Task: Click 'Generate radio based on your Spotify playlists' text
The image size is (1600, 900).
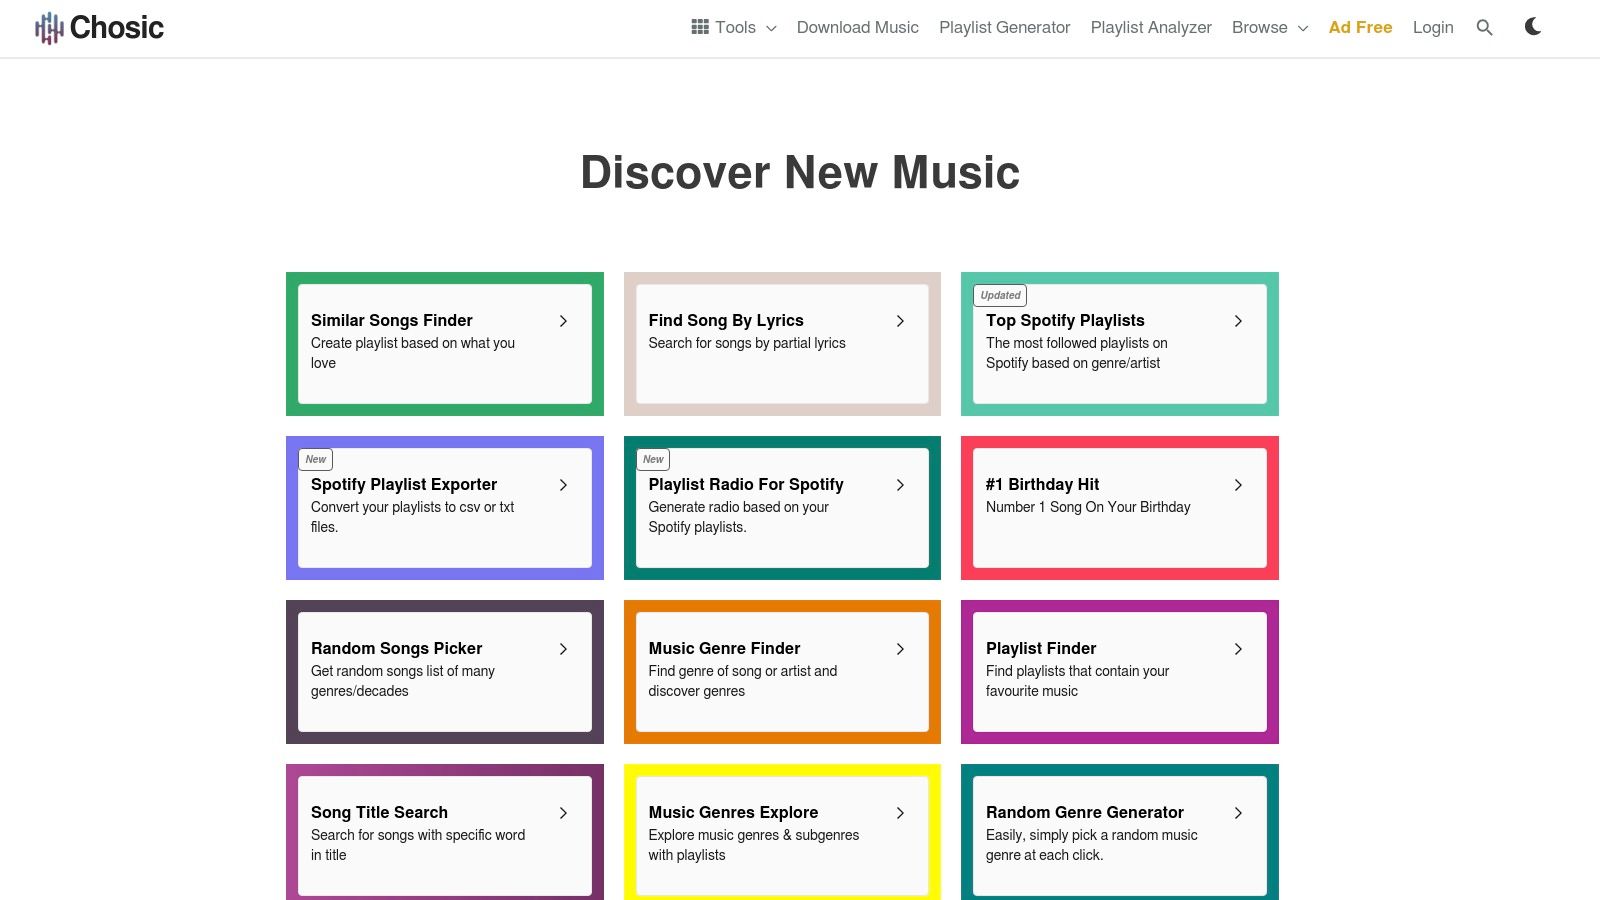Action: pos(738,517)
